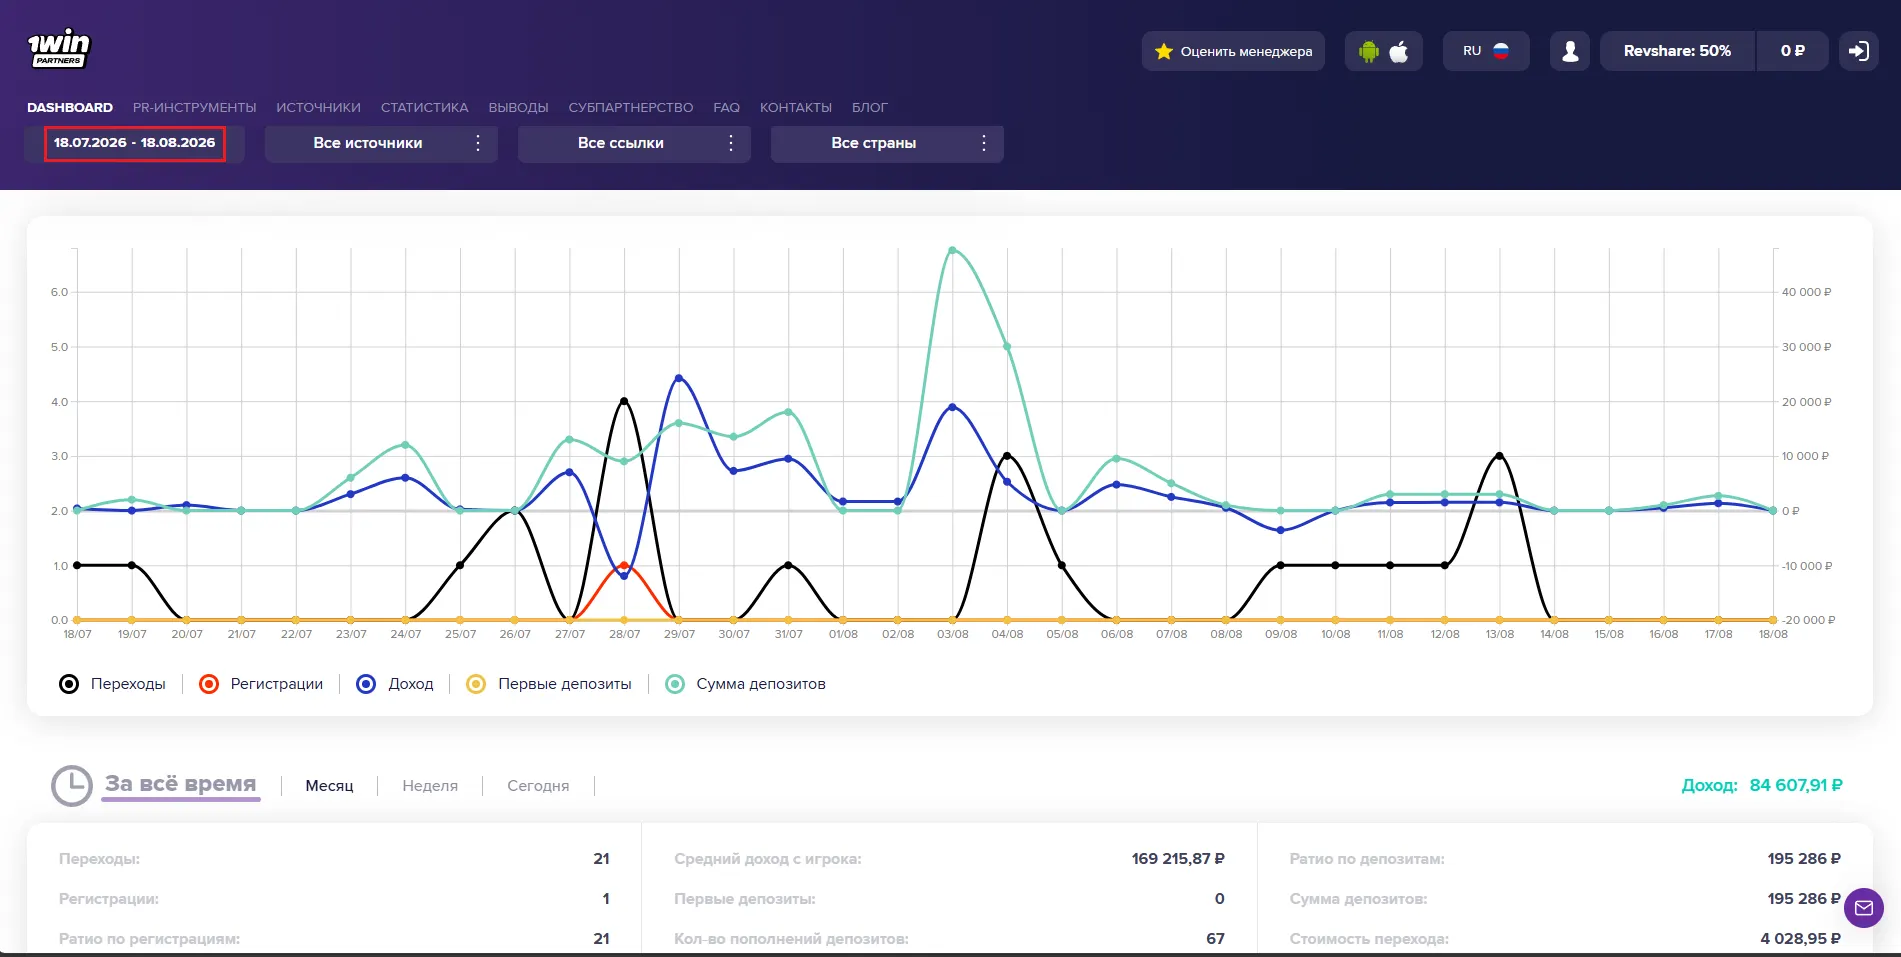
Task: Click the clock icon beside За всё время
Action: [72, 786]
